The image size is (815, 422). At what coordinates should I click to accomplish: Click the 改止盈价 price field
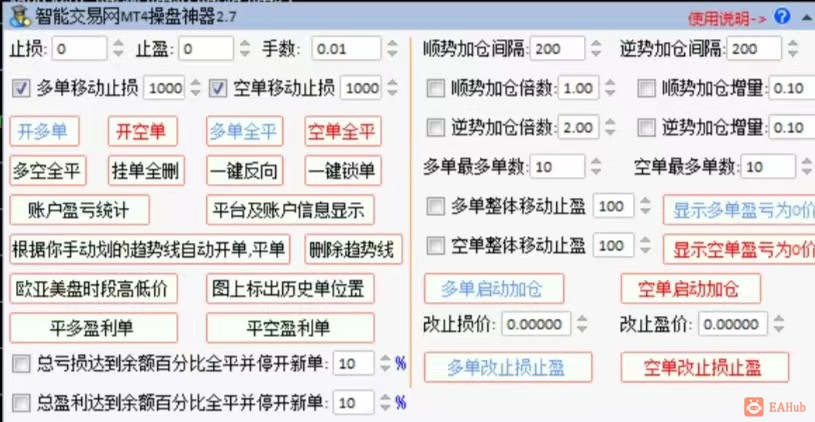pyautogui.click(x=733, y=324)
